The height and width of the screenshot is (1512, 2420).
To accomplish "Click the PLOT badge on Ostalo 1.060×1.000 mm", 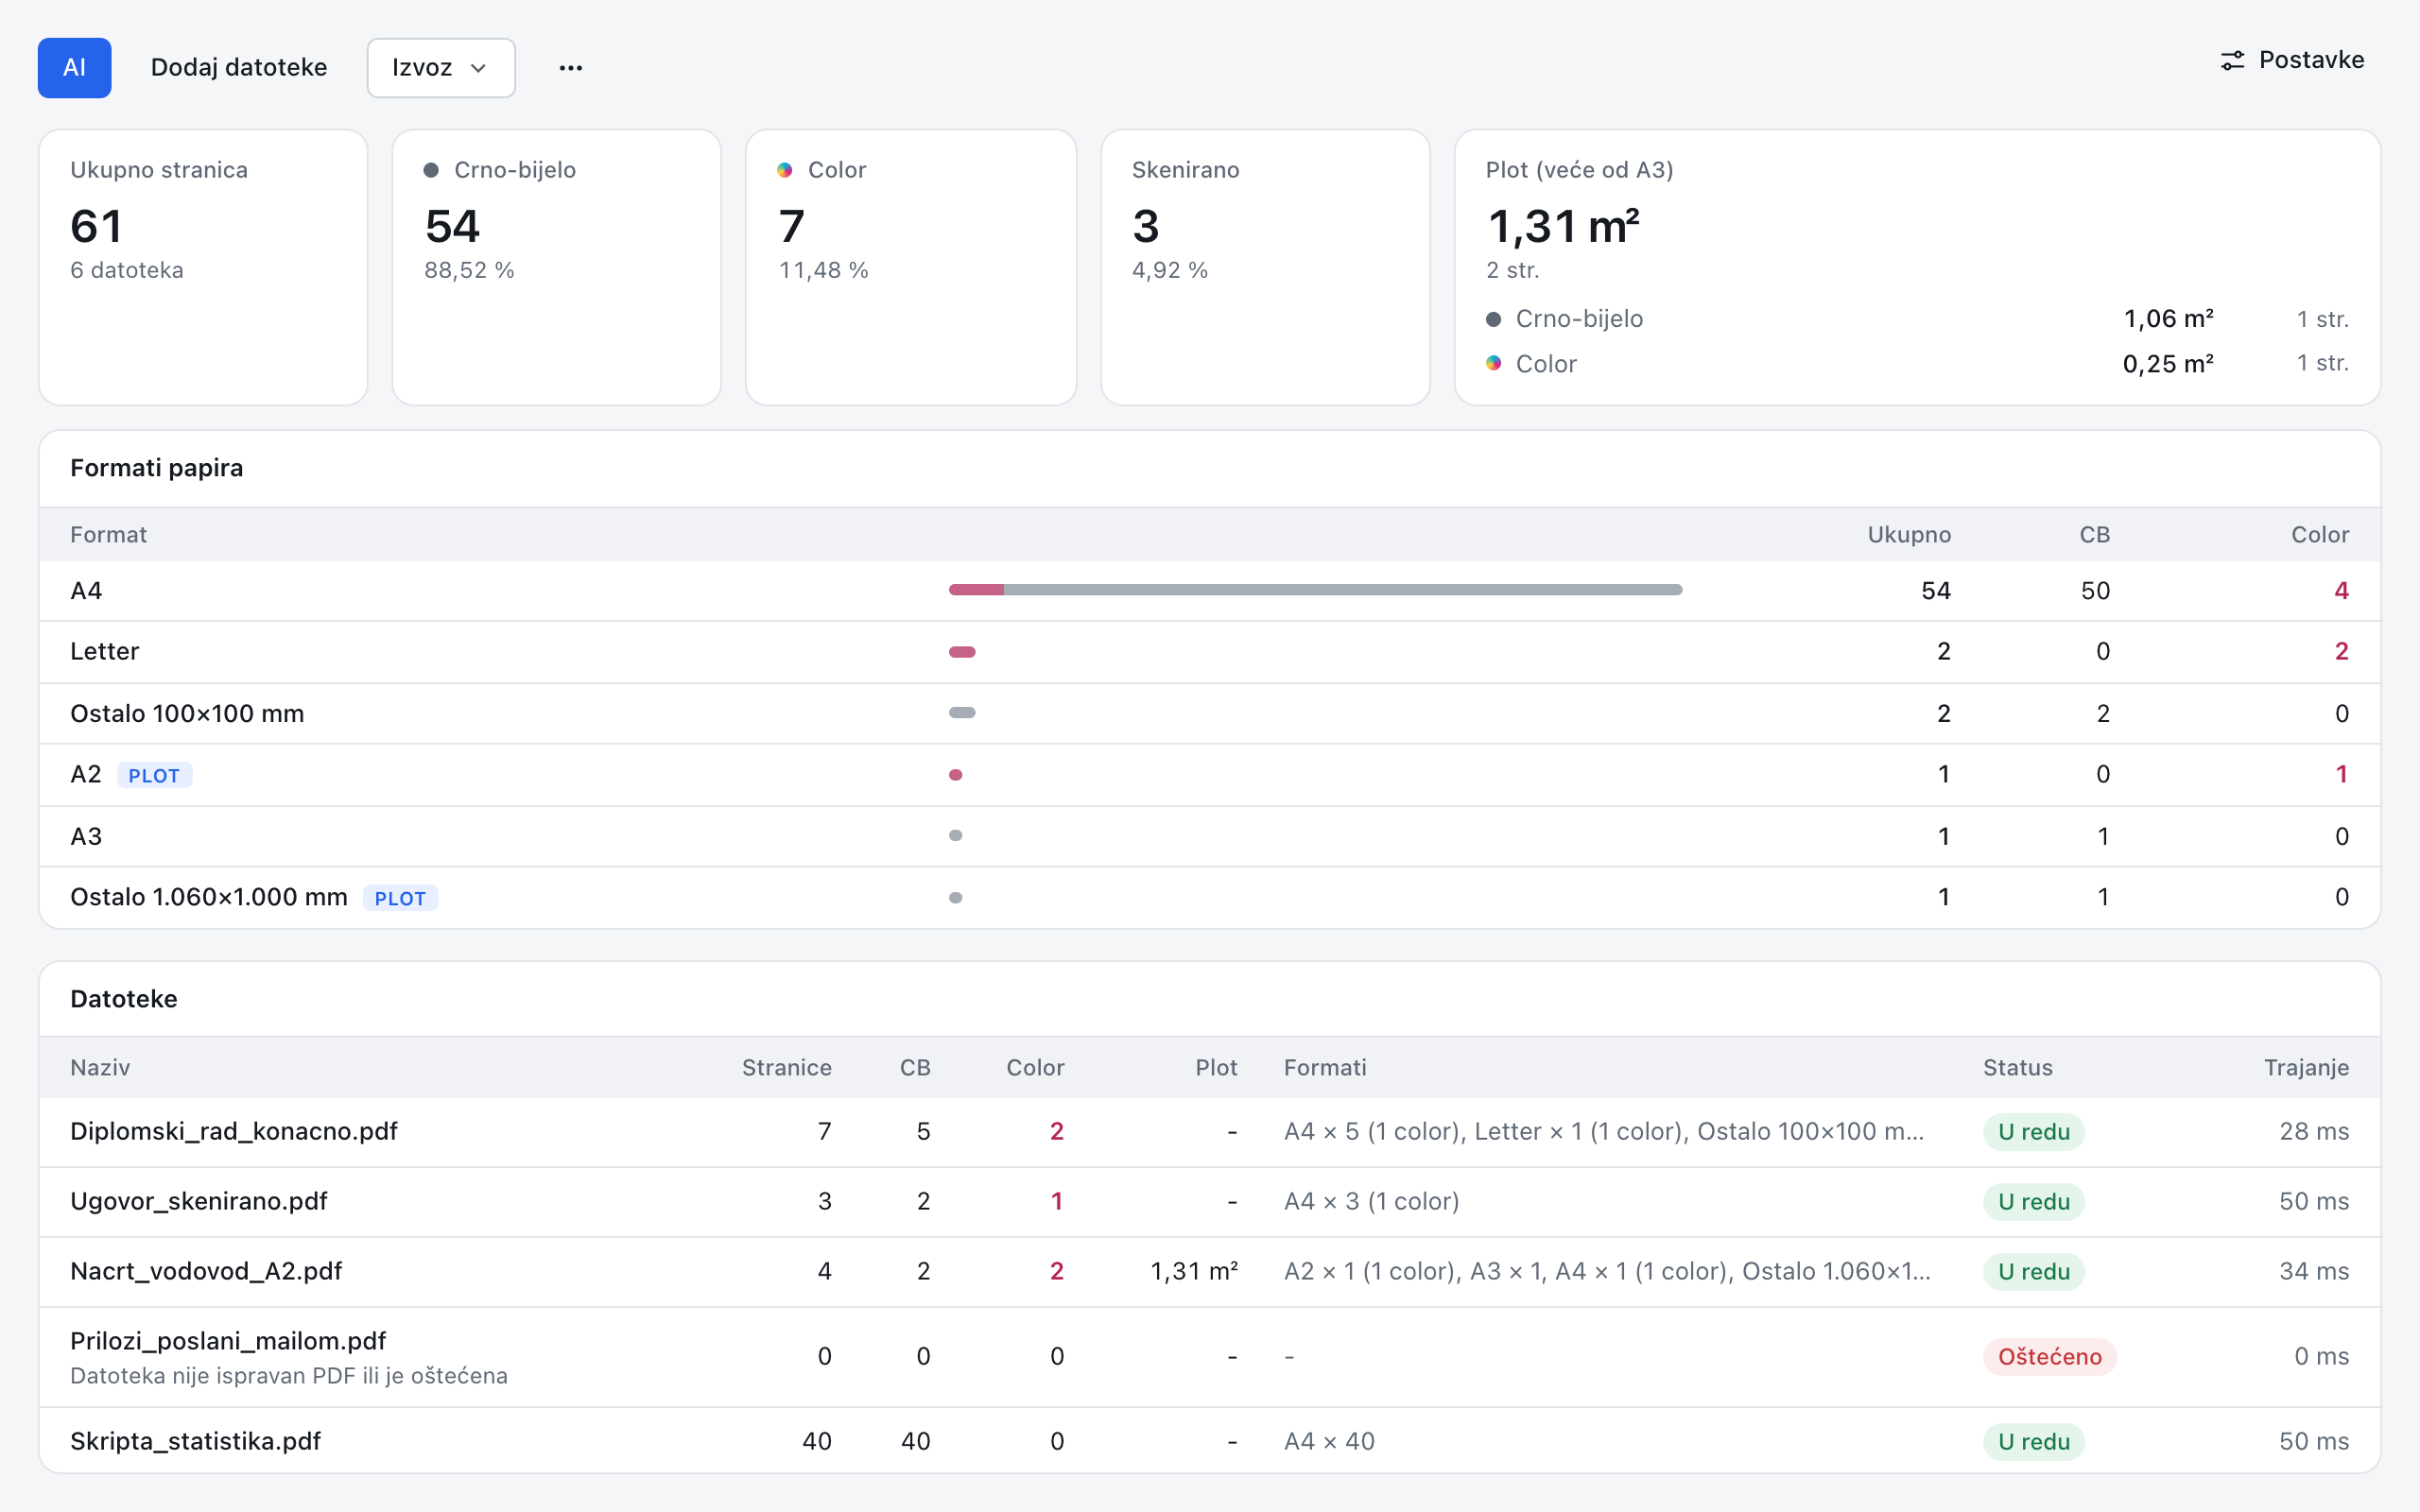I will pos(400,898).
